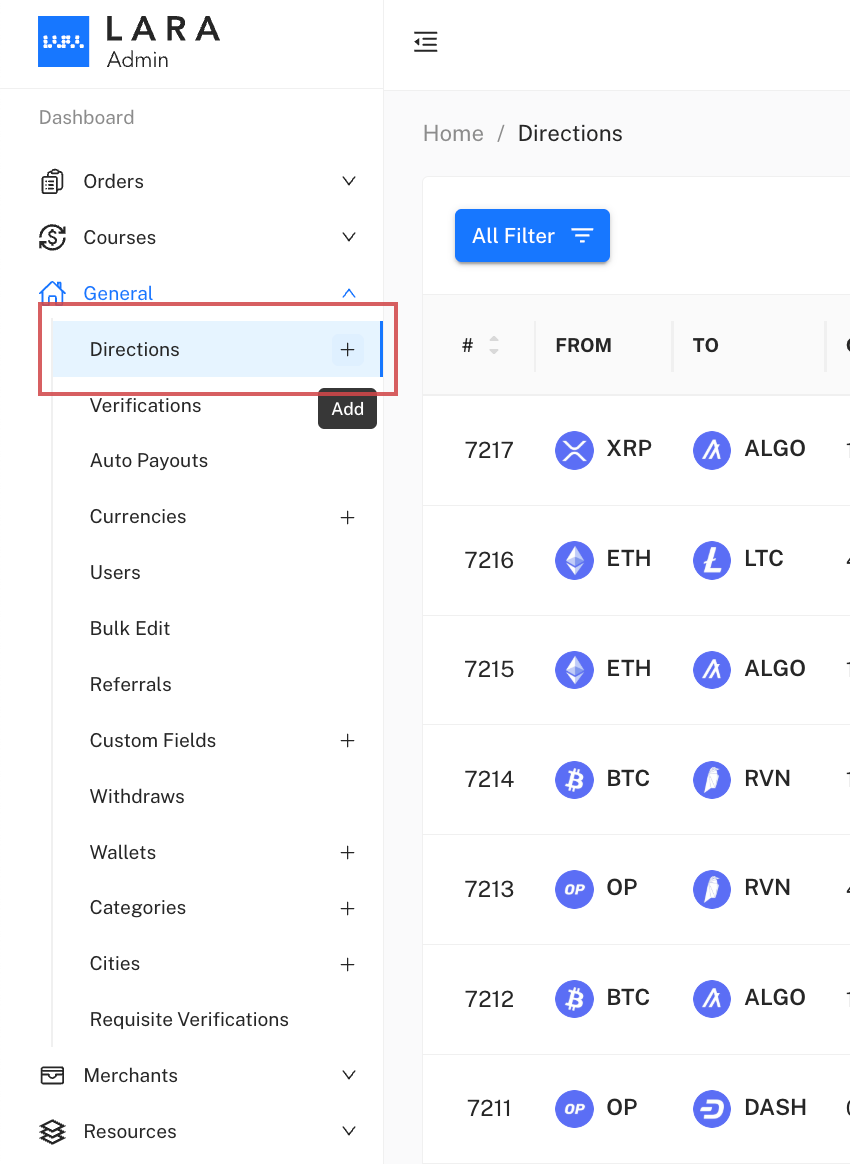Add a new city using the plus icon
850x1164 pixels.
[x=347, y=964]
